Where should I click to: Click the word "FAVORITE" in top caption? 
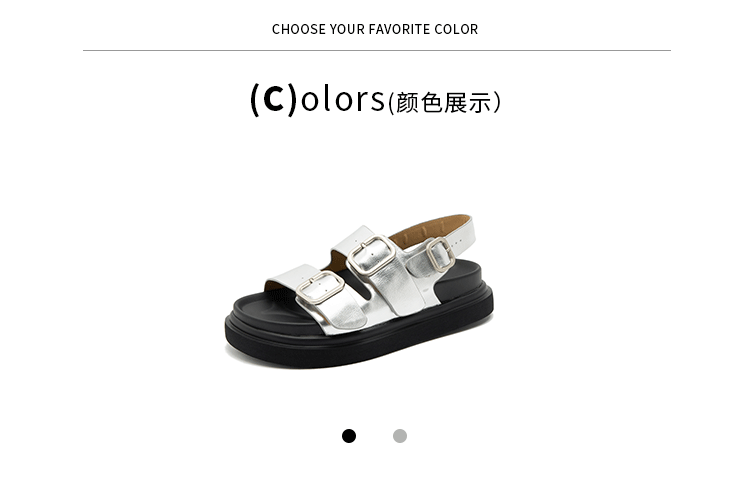pos(399,29)
